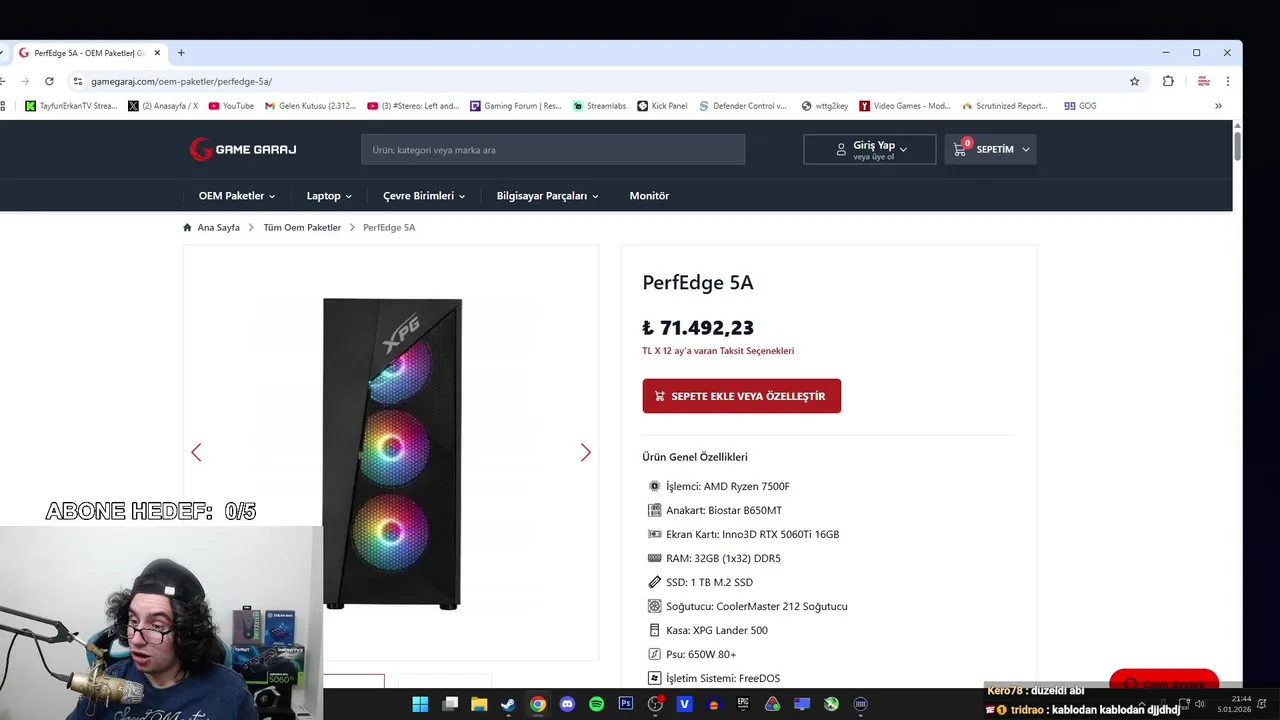Click 'İşletim Sistemi: FreeDOS' text

723,678
